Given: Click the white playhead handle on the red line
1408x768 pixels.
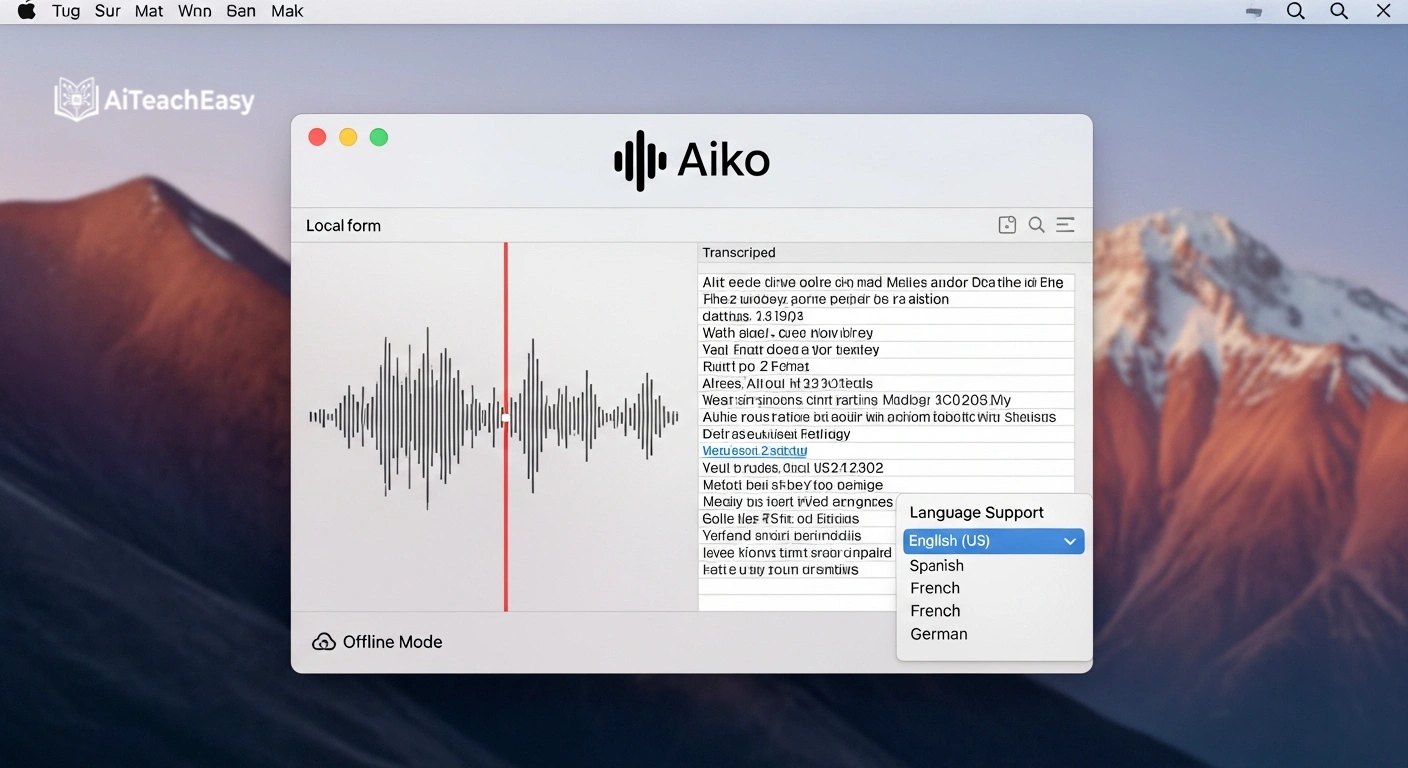Looking at the screenshot, I should (x=506, y=418).
